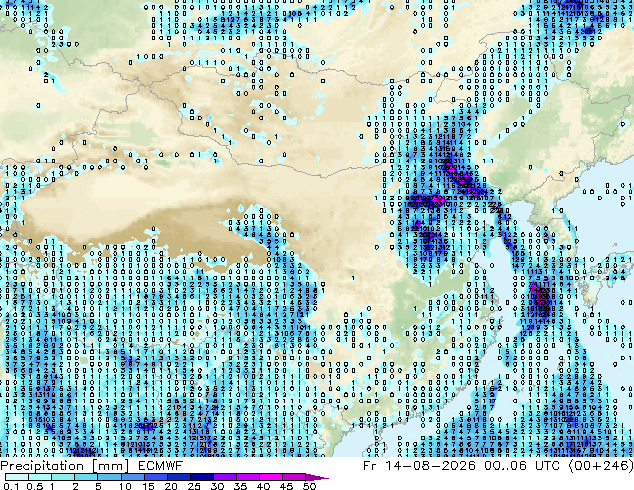Click the legend value '0.5'

click(x=35, y=486)
